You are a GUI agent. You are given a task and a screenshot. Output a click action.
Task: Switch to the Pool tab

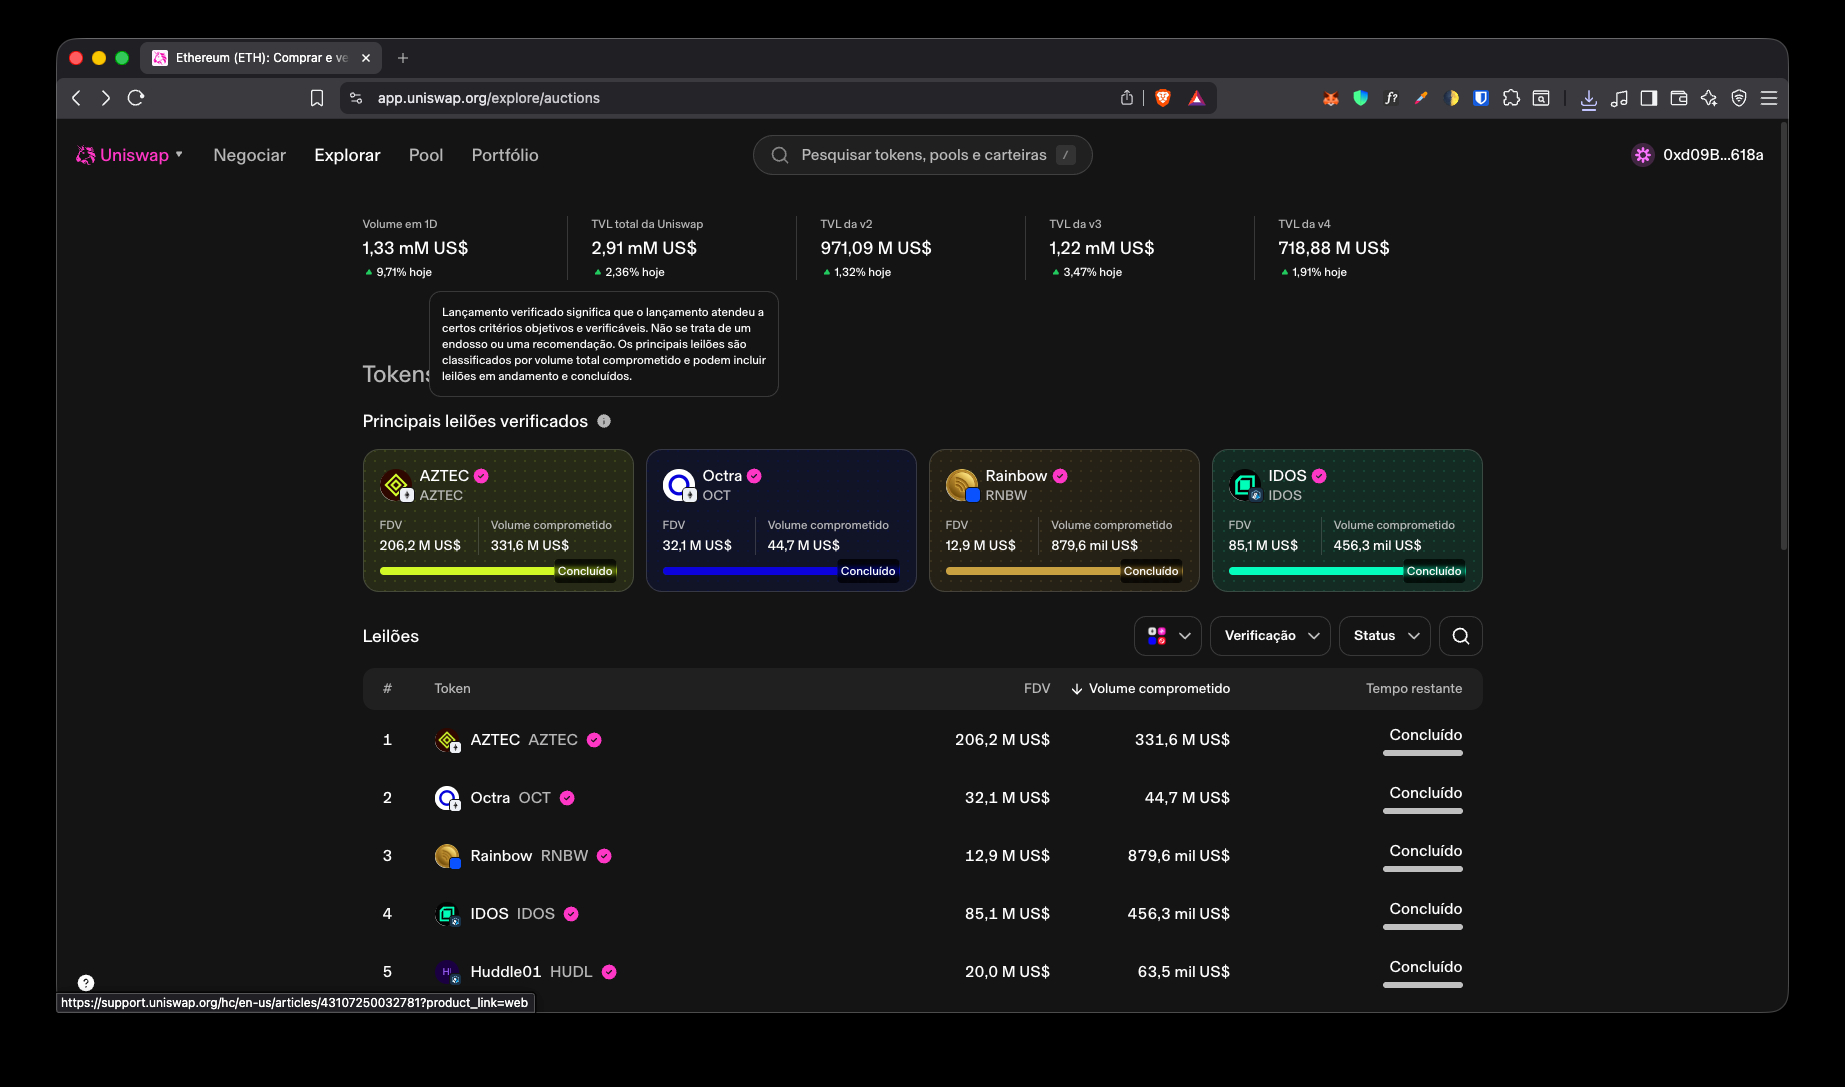pyautogui.click(x=426, y=155)
